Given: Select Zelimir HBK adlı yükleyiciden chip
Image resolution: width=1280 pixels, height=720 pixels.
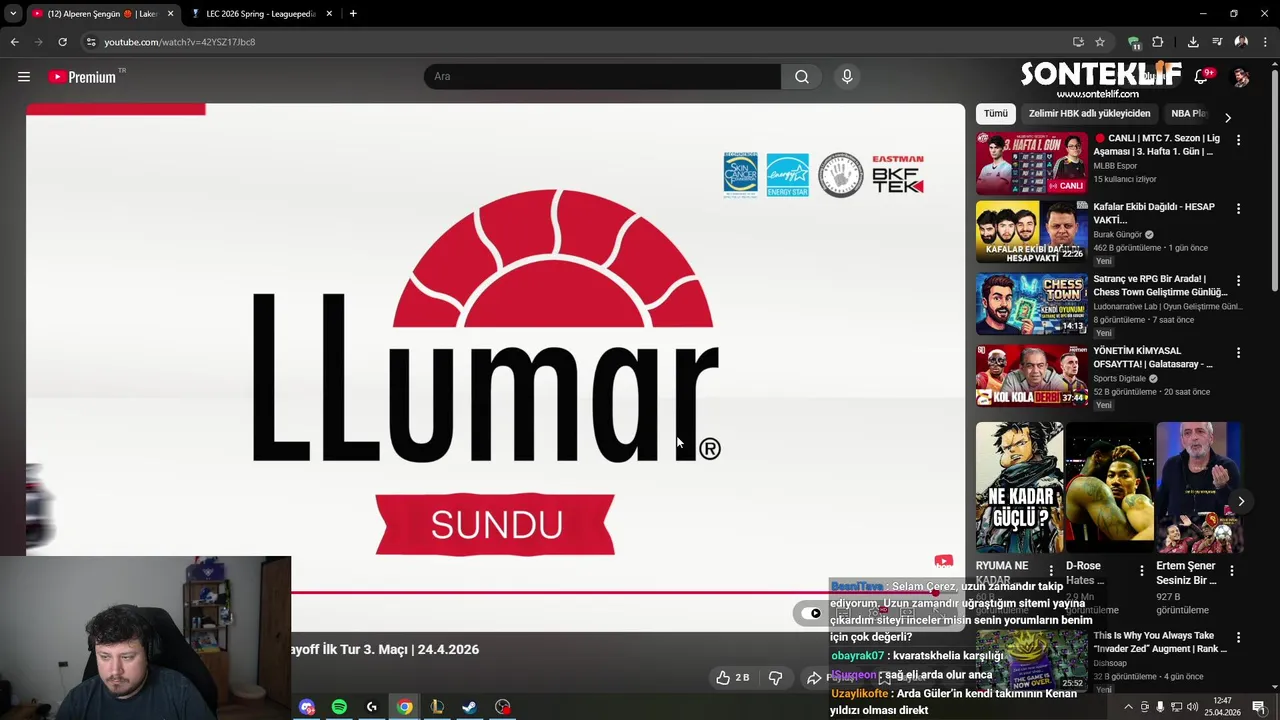Looking at the screenshot, I should point(1089,114).
